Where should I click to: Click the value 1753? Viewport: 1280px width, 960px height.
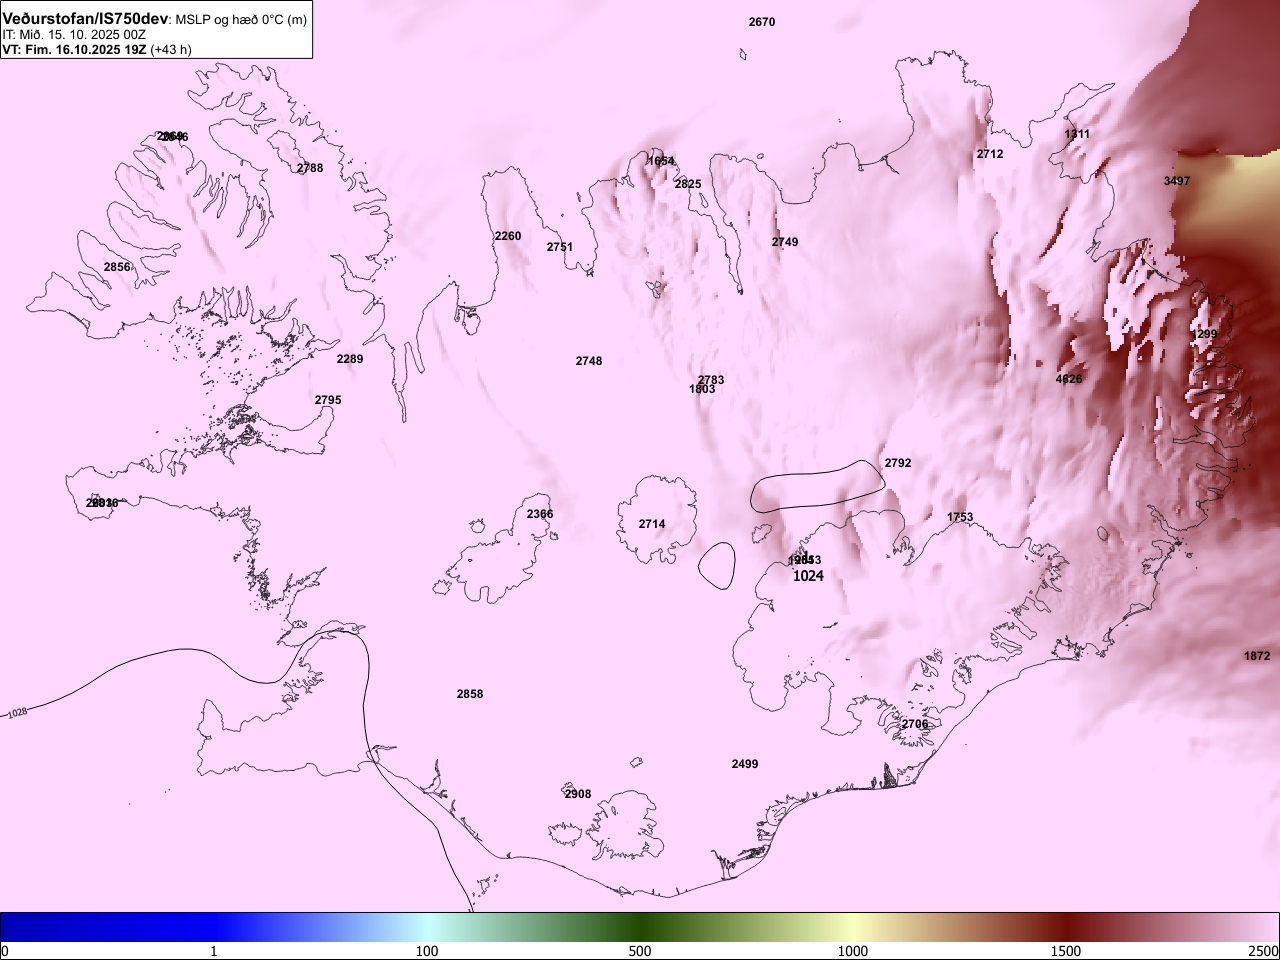coord(960,517)
